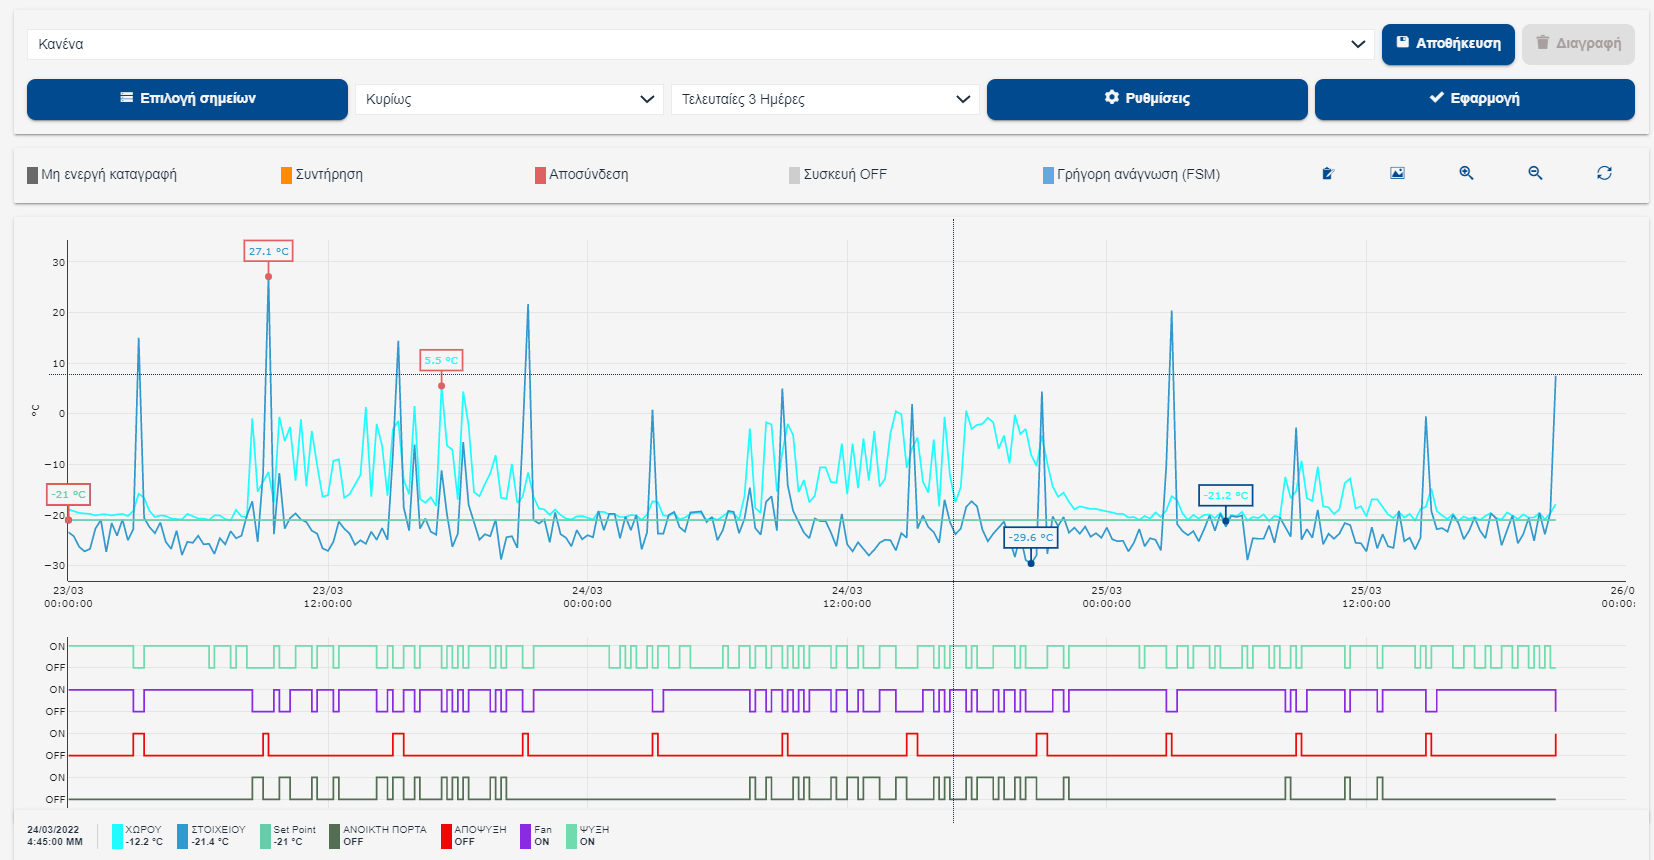Open the Επιλογή σημείων point selection
1654x860 pixels.
[x=187, y=99]
